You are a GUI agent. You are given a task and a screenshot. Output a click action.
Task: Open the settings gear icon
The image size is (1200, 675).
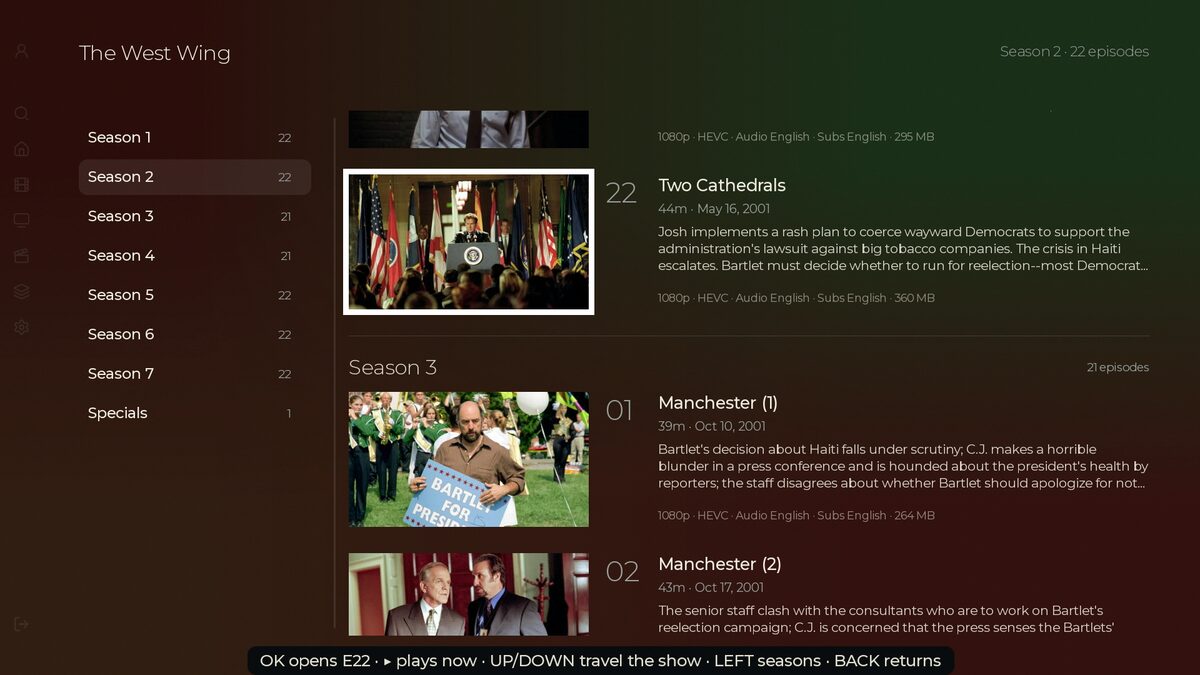pyautogui.click(x=22, y=327)
